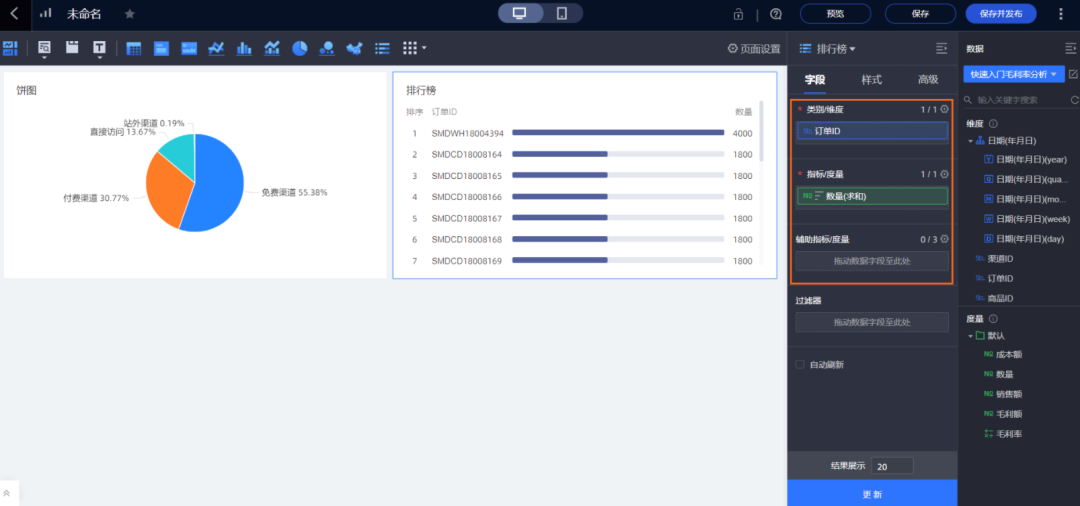This screenshot has width=1080, height=506.
Task: Insert a ranking list chart
Action: [x=382, y=48]
